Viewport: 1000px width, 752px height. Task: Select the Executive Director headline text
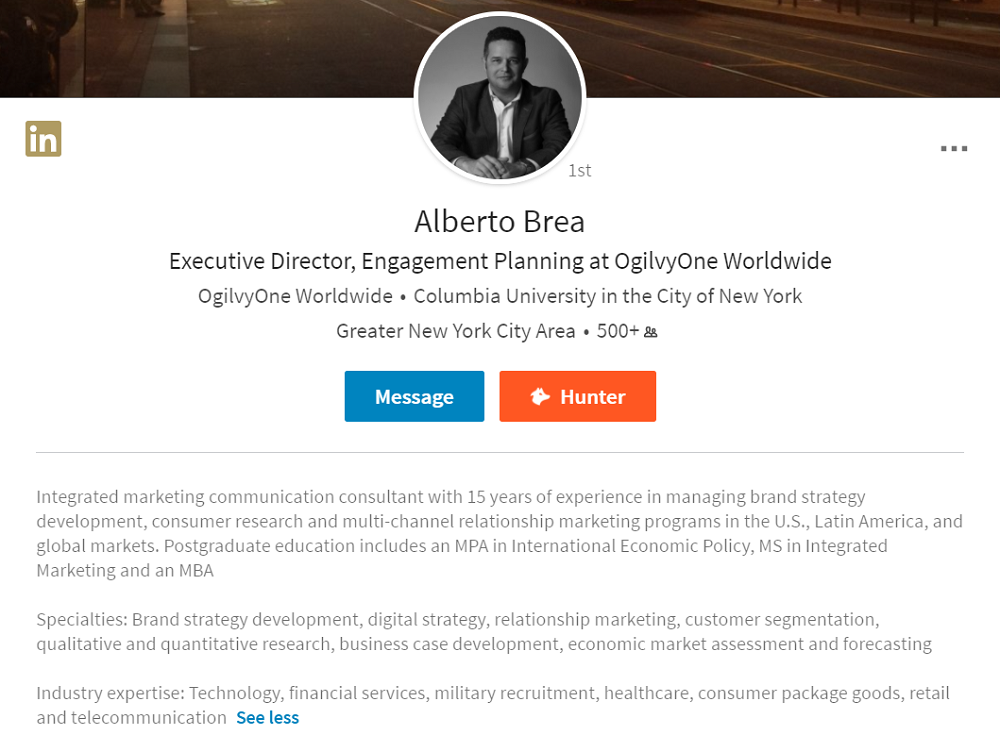point(499,262)
